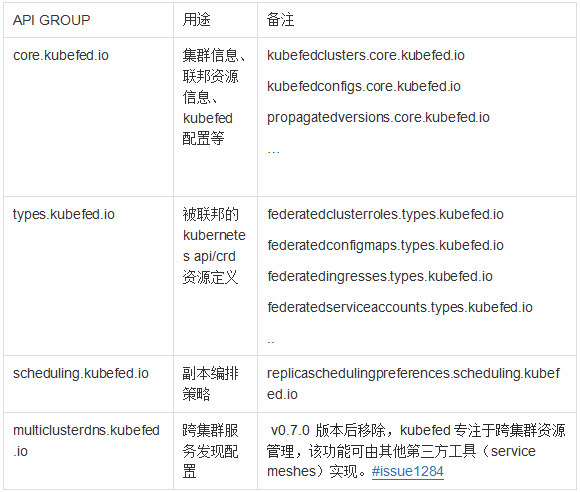The width and height of the screenshot is (580, 492).
Task: Click the 备注 column header
Action: click(x=280, y=20)
